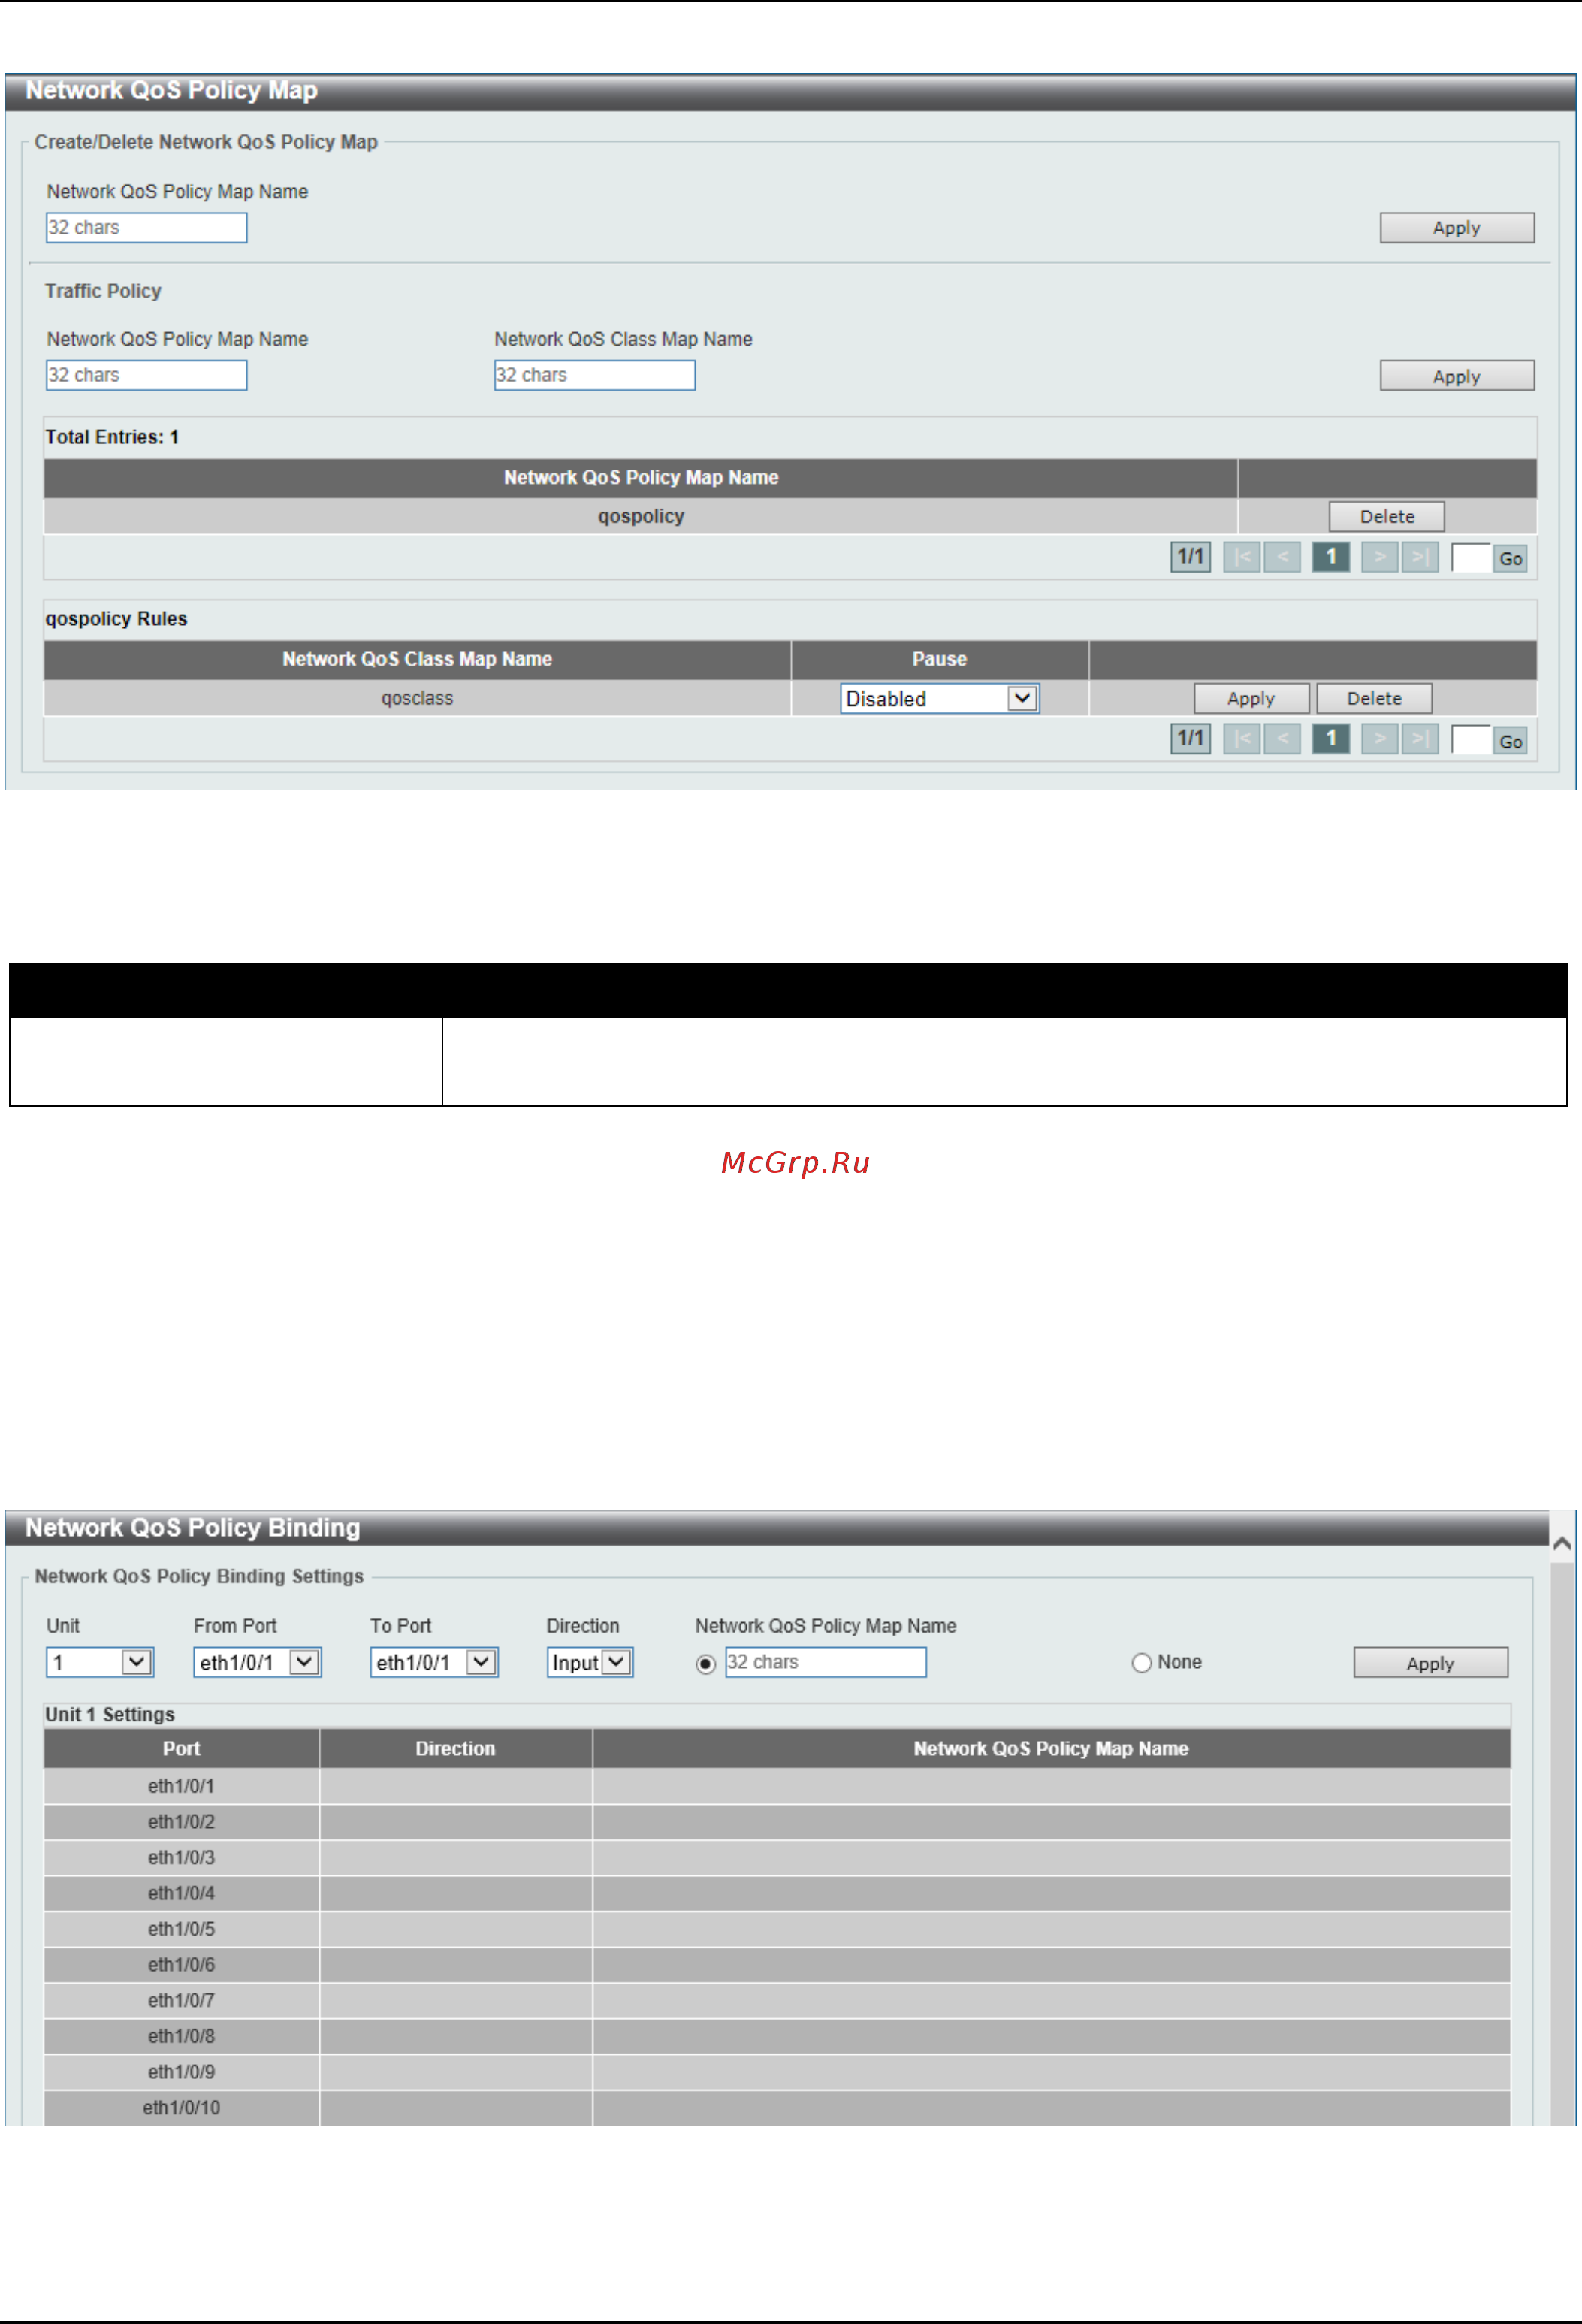Click the eth1/0/1 port row
This screenshot has height=2324, width=1582.
[x=777, y=1787]
